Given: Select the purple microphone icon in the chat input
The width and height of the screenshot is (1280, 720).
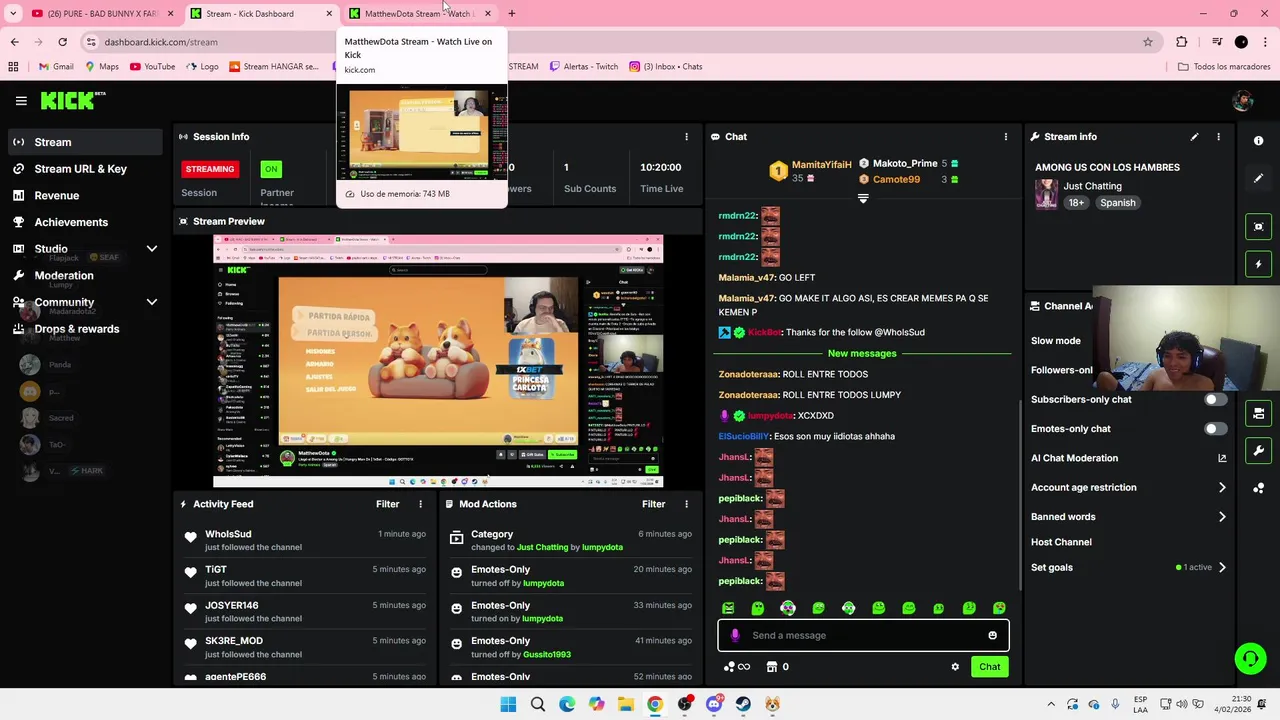Looking at the screenshot, I should [735, 635].
